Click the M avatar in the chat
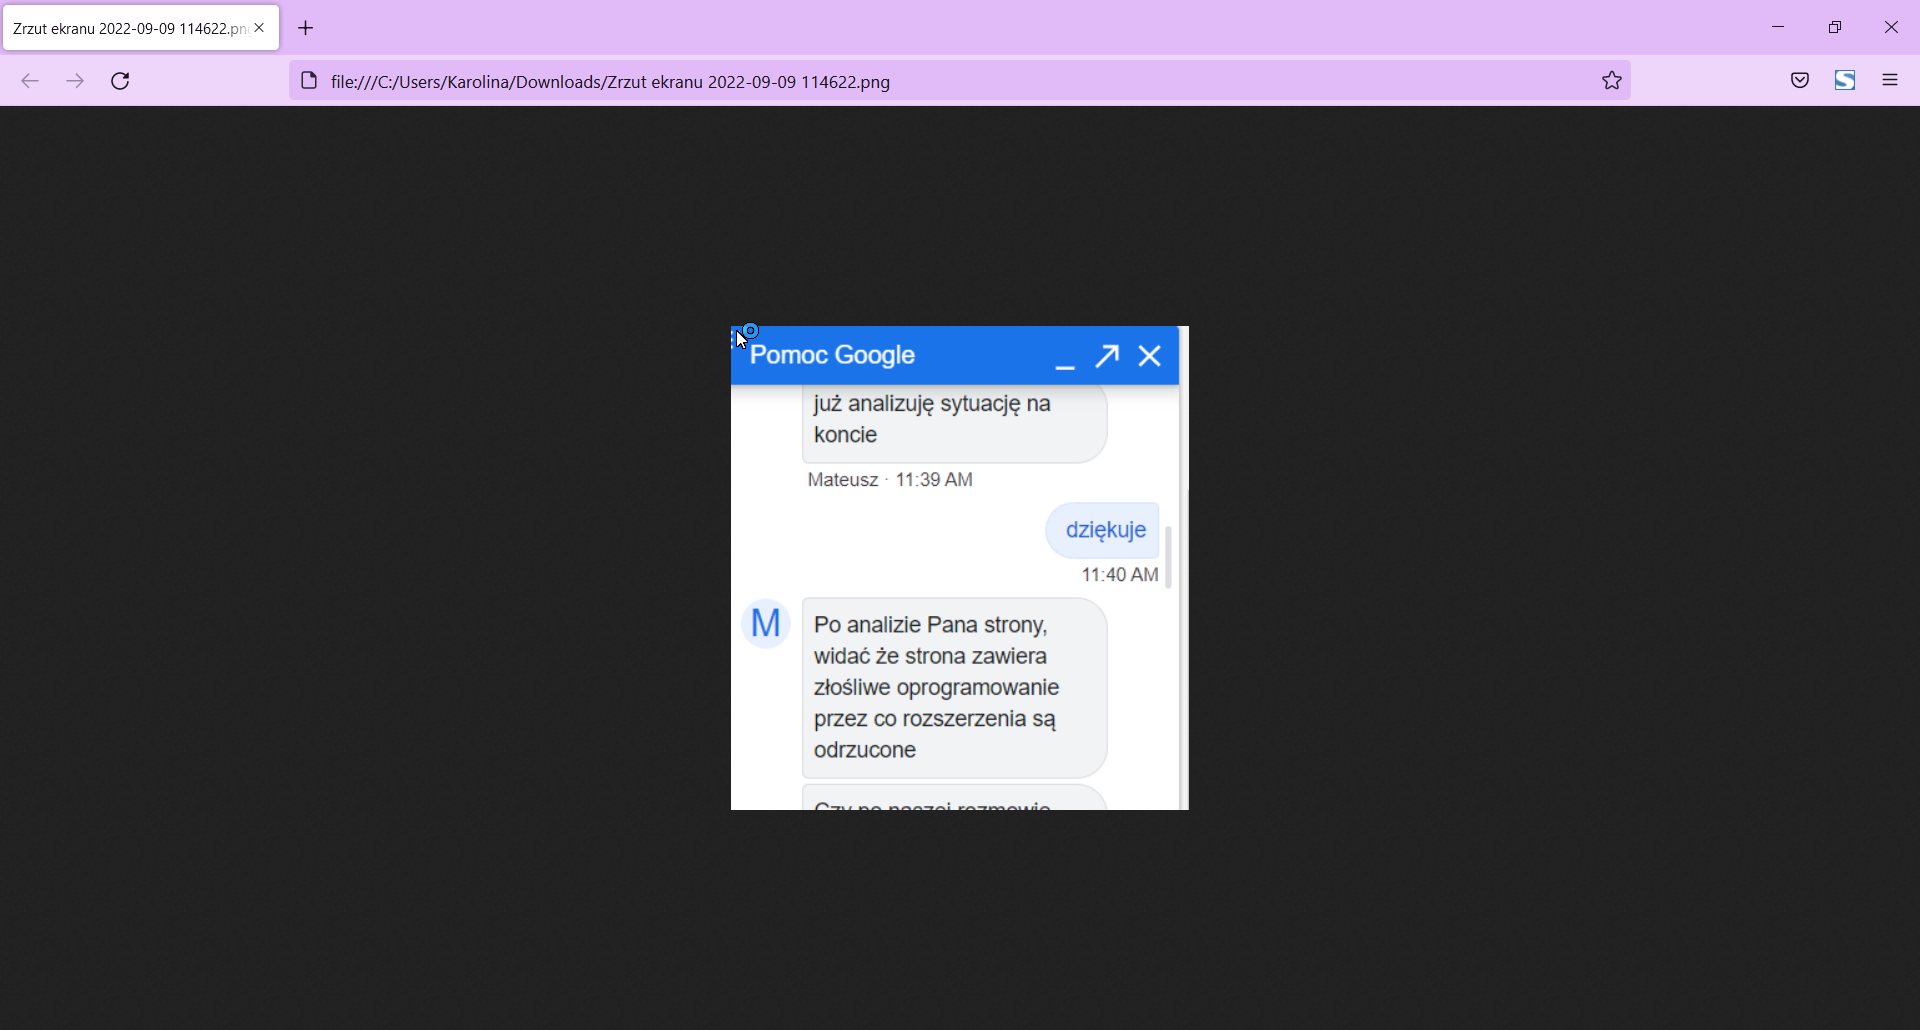The width and height of the screenshot is (1920, 1030). point(766,624)
